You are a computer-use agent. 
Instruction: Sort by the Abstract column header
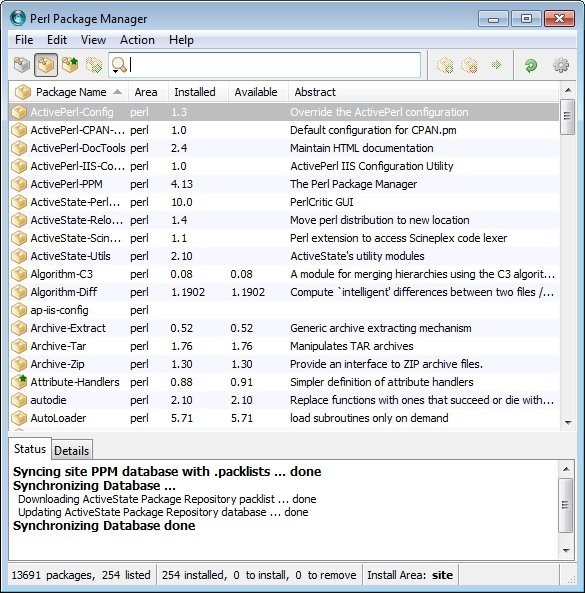423,92
